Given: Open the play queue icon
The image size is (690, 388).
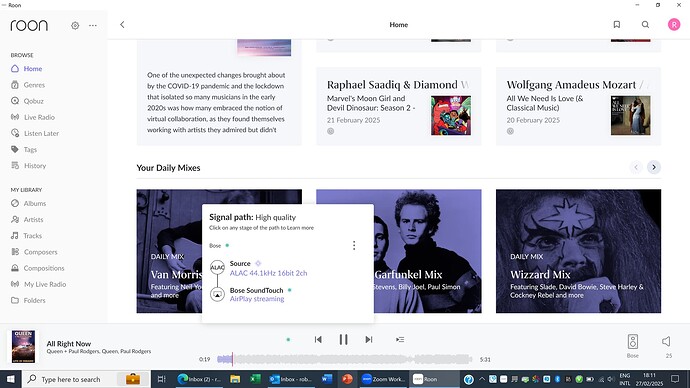Looking at the screenshot, I should (x=400, y=339).
